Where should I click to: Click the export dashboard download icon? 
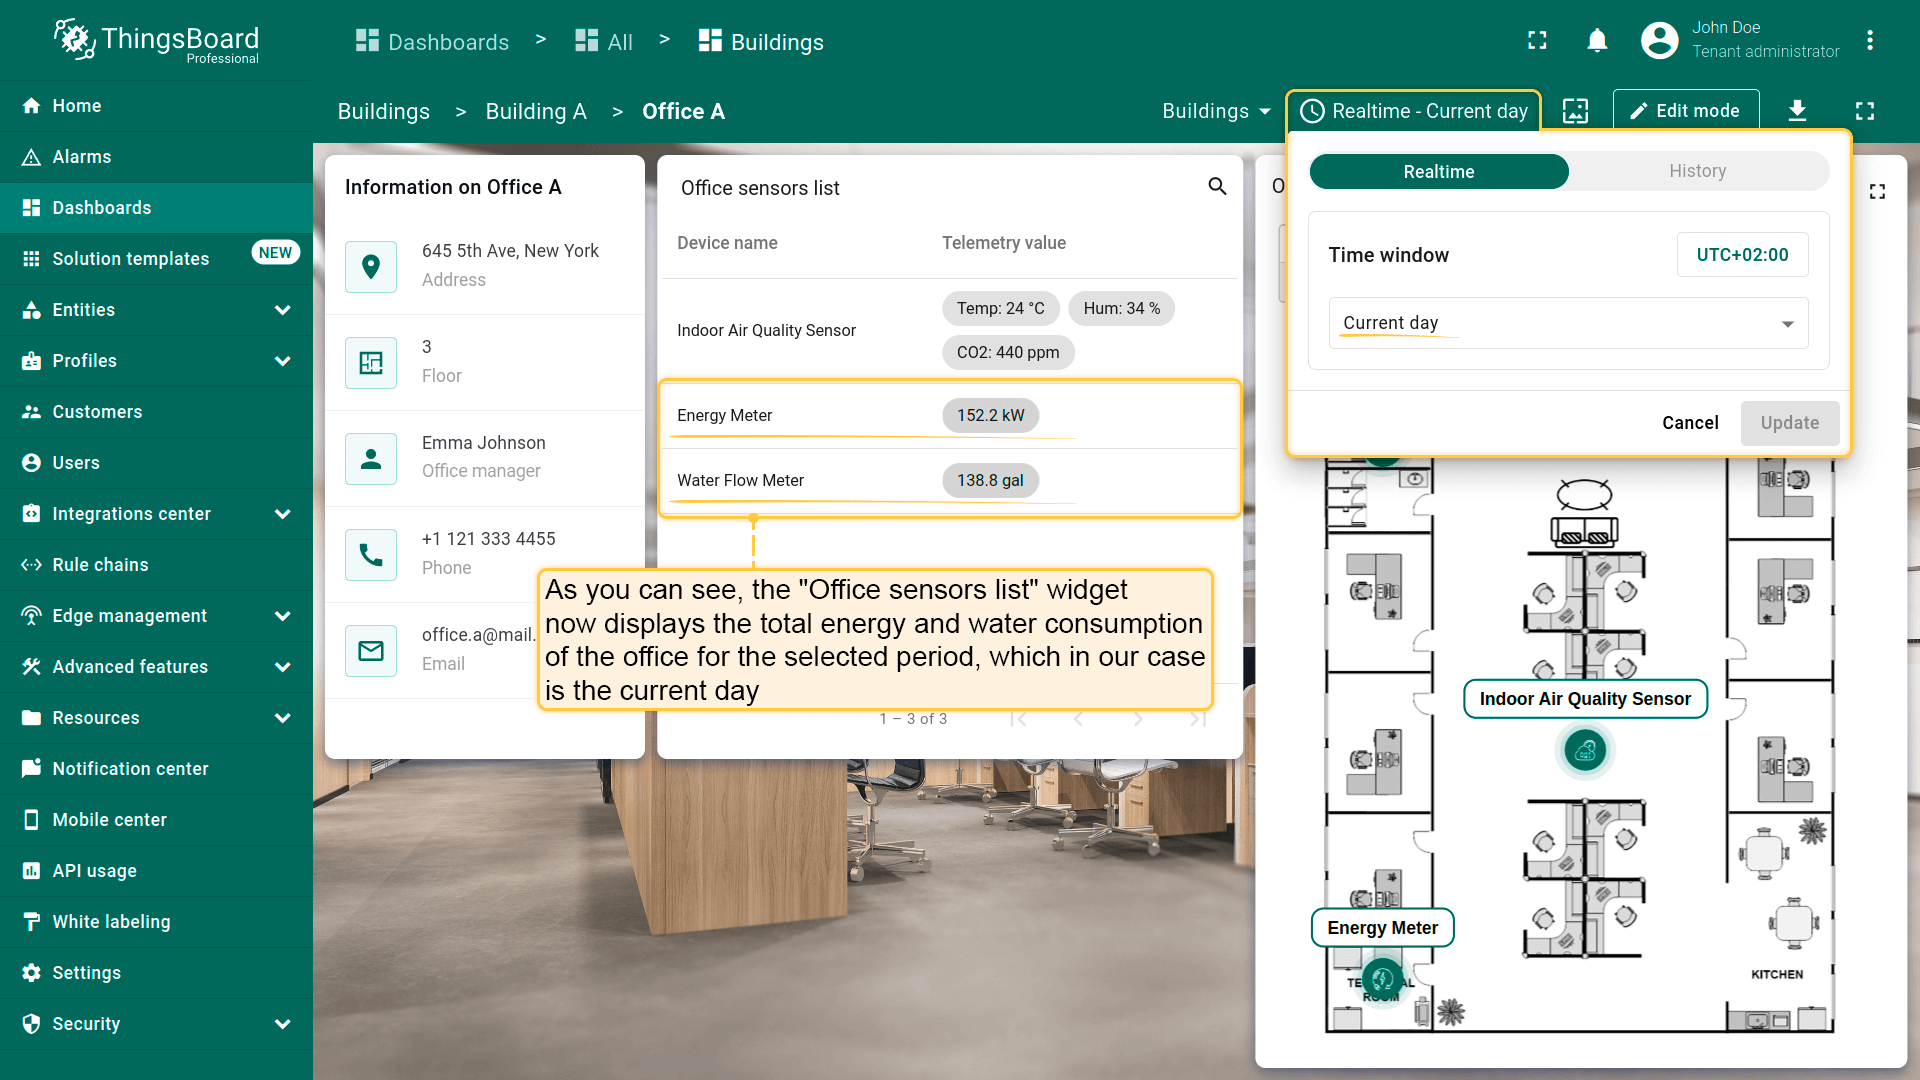click(x=1797, y=111)
